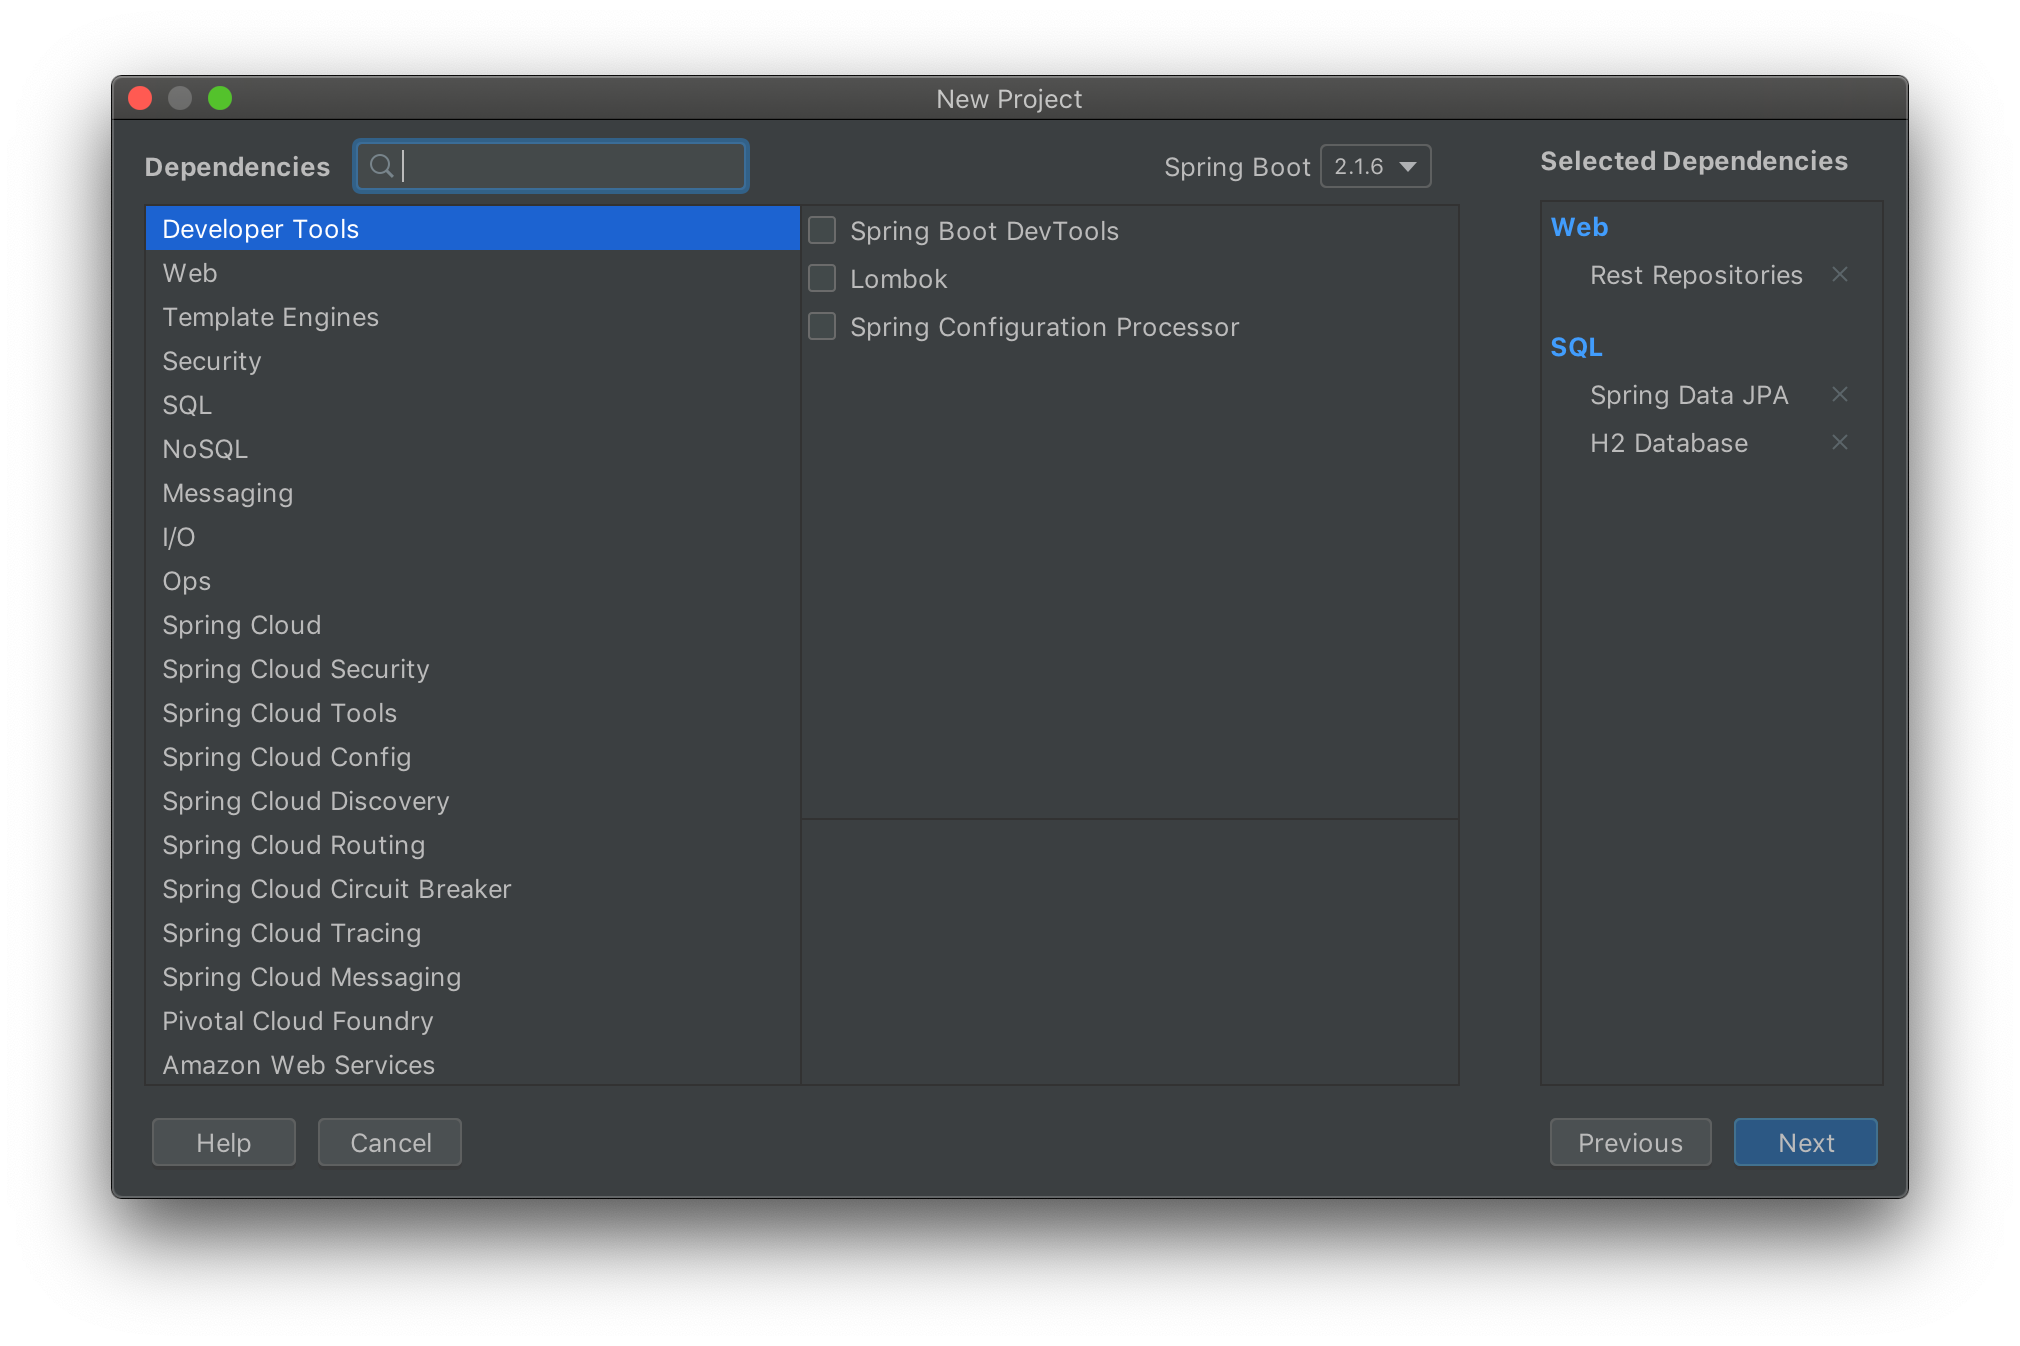Open the Spring Boot version dropdown
2020x1346 pixels.
(x=1375, y=166)
